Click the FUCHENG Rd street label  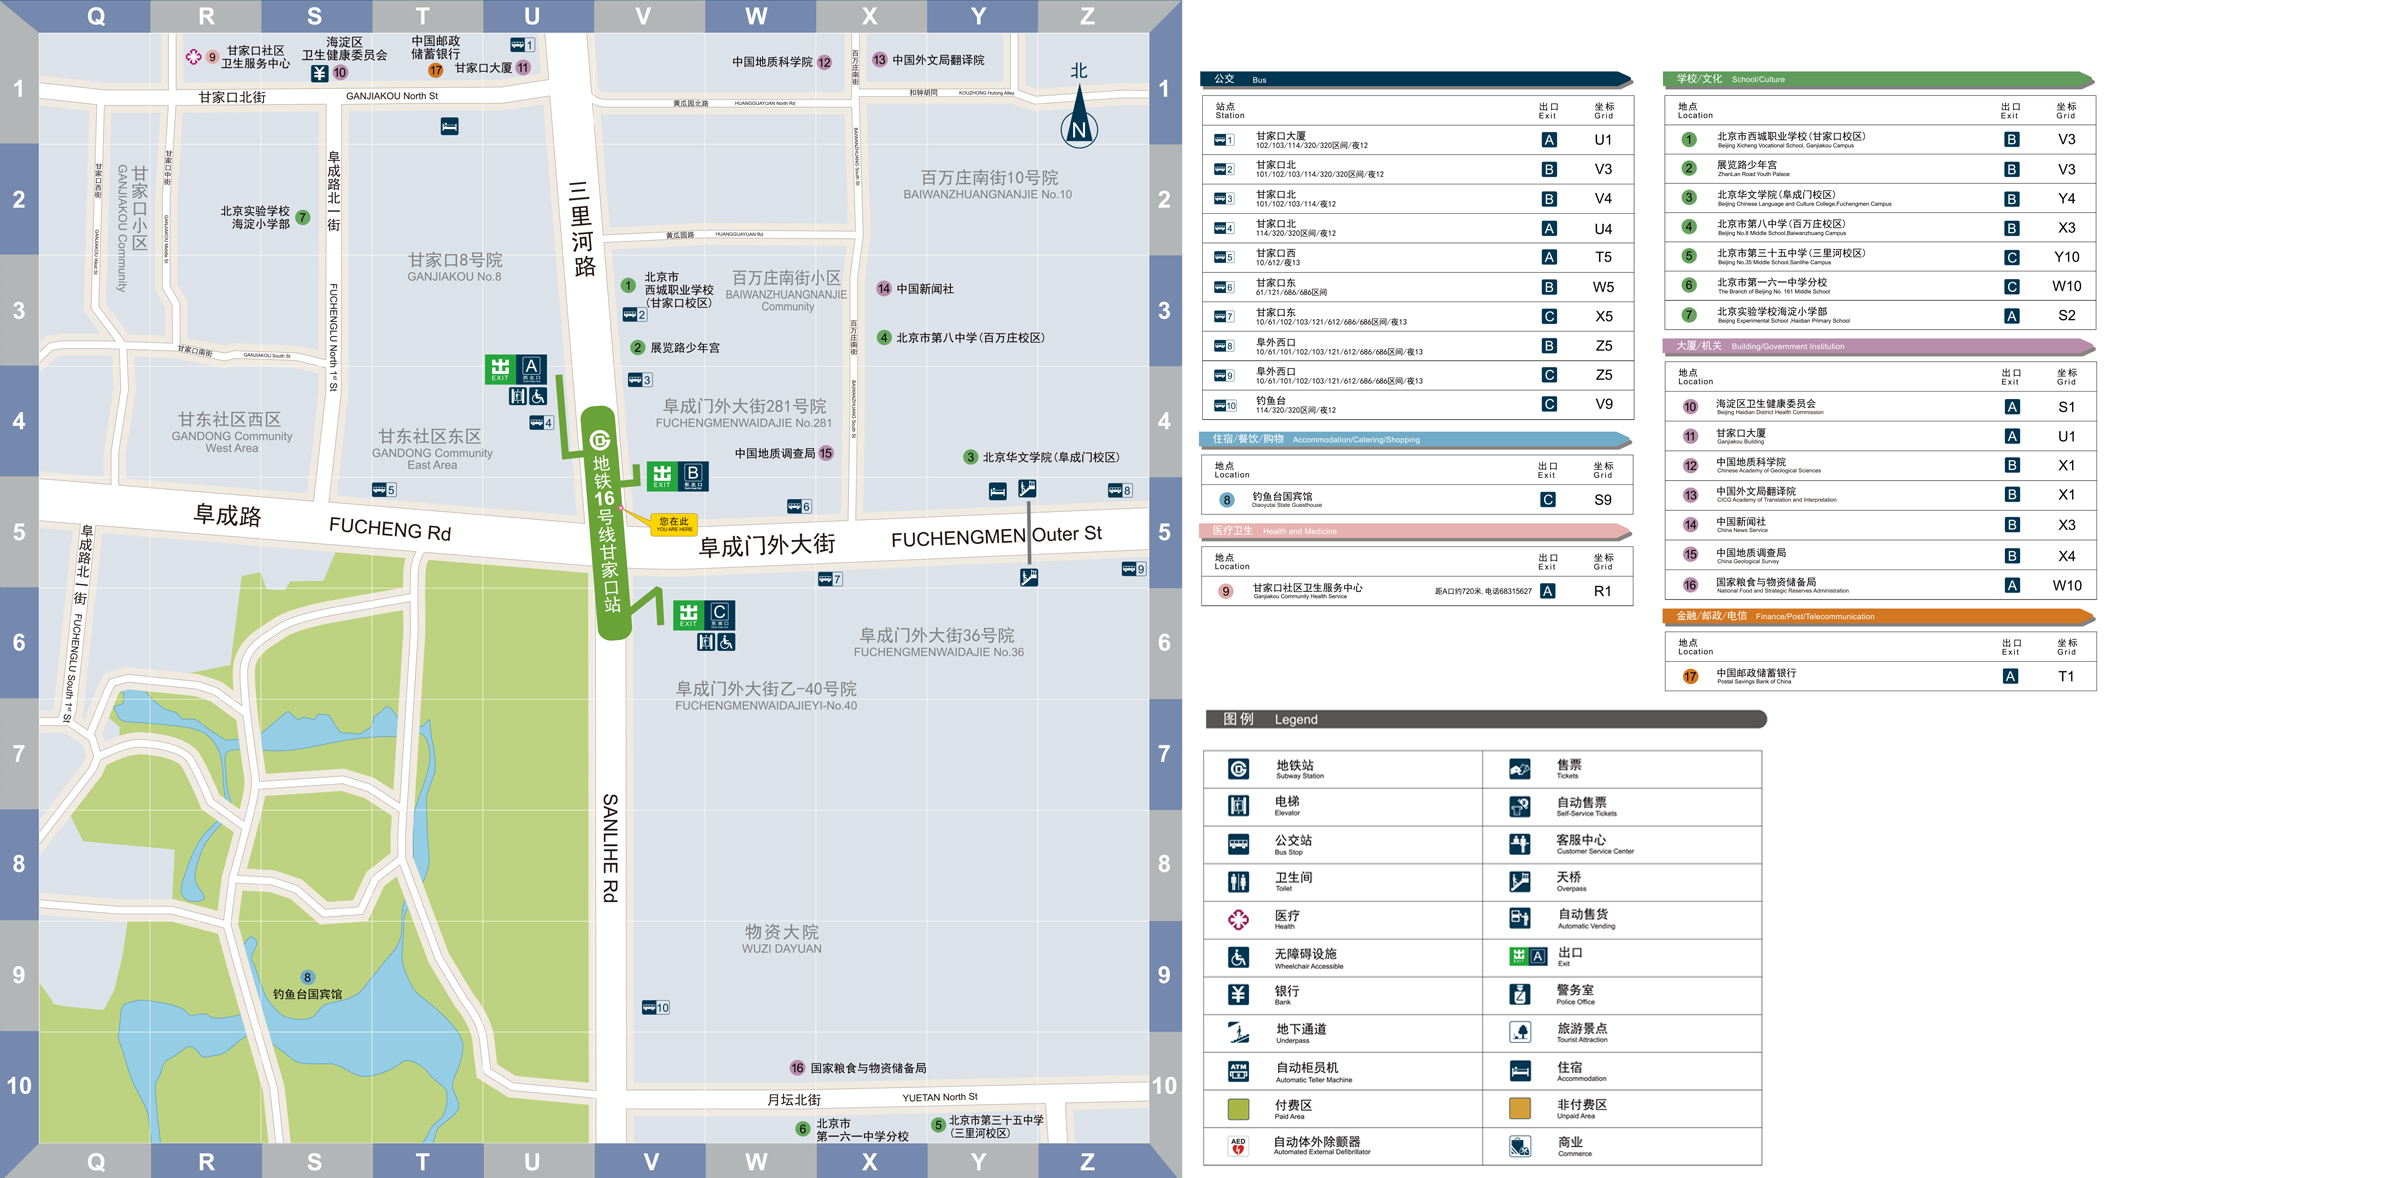pyautogui.click(x=390, y=528)
